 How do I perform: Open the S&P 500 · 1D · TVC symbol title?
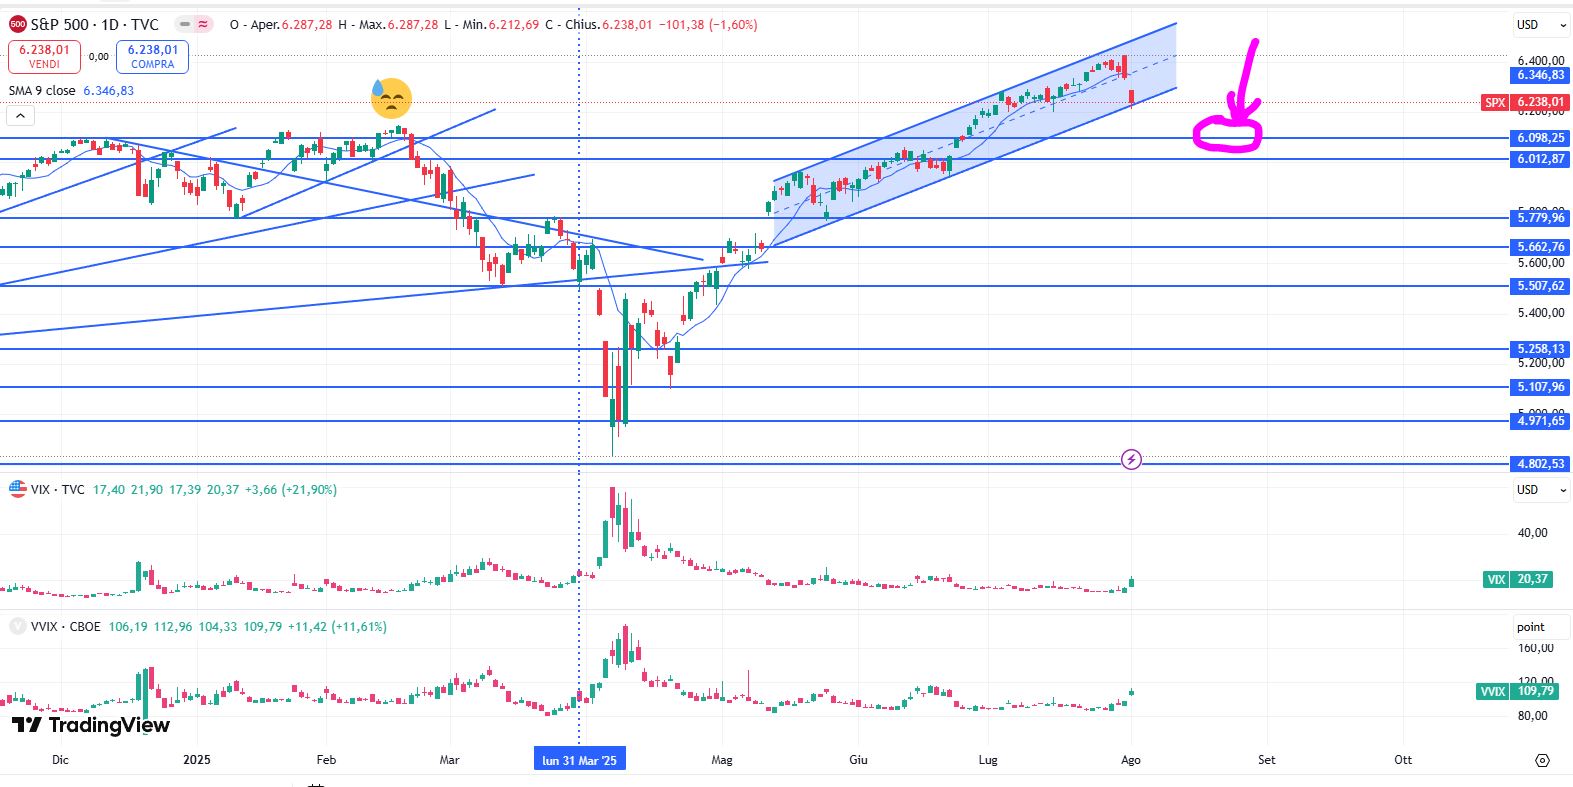pos(94,24)
